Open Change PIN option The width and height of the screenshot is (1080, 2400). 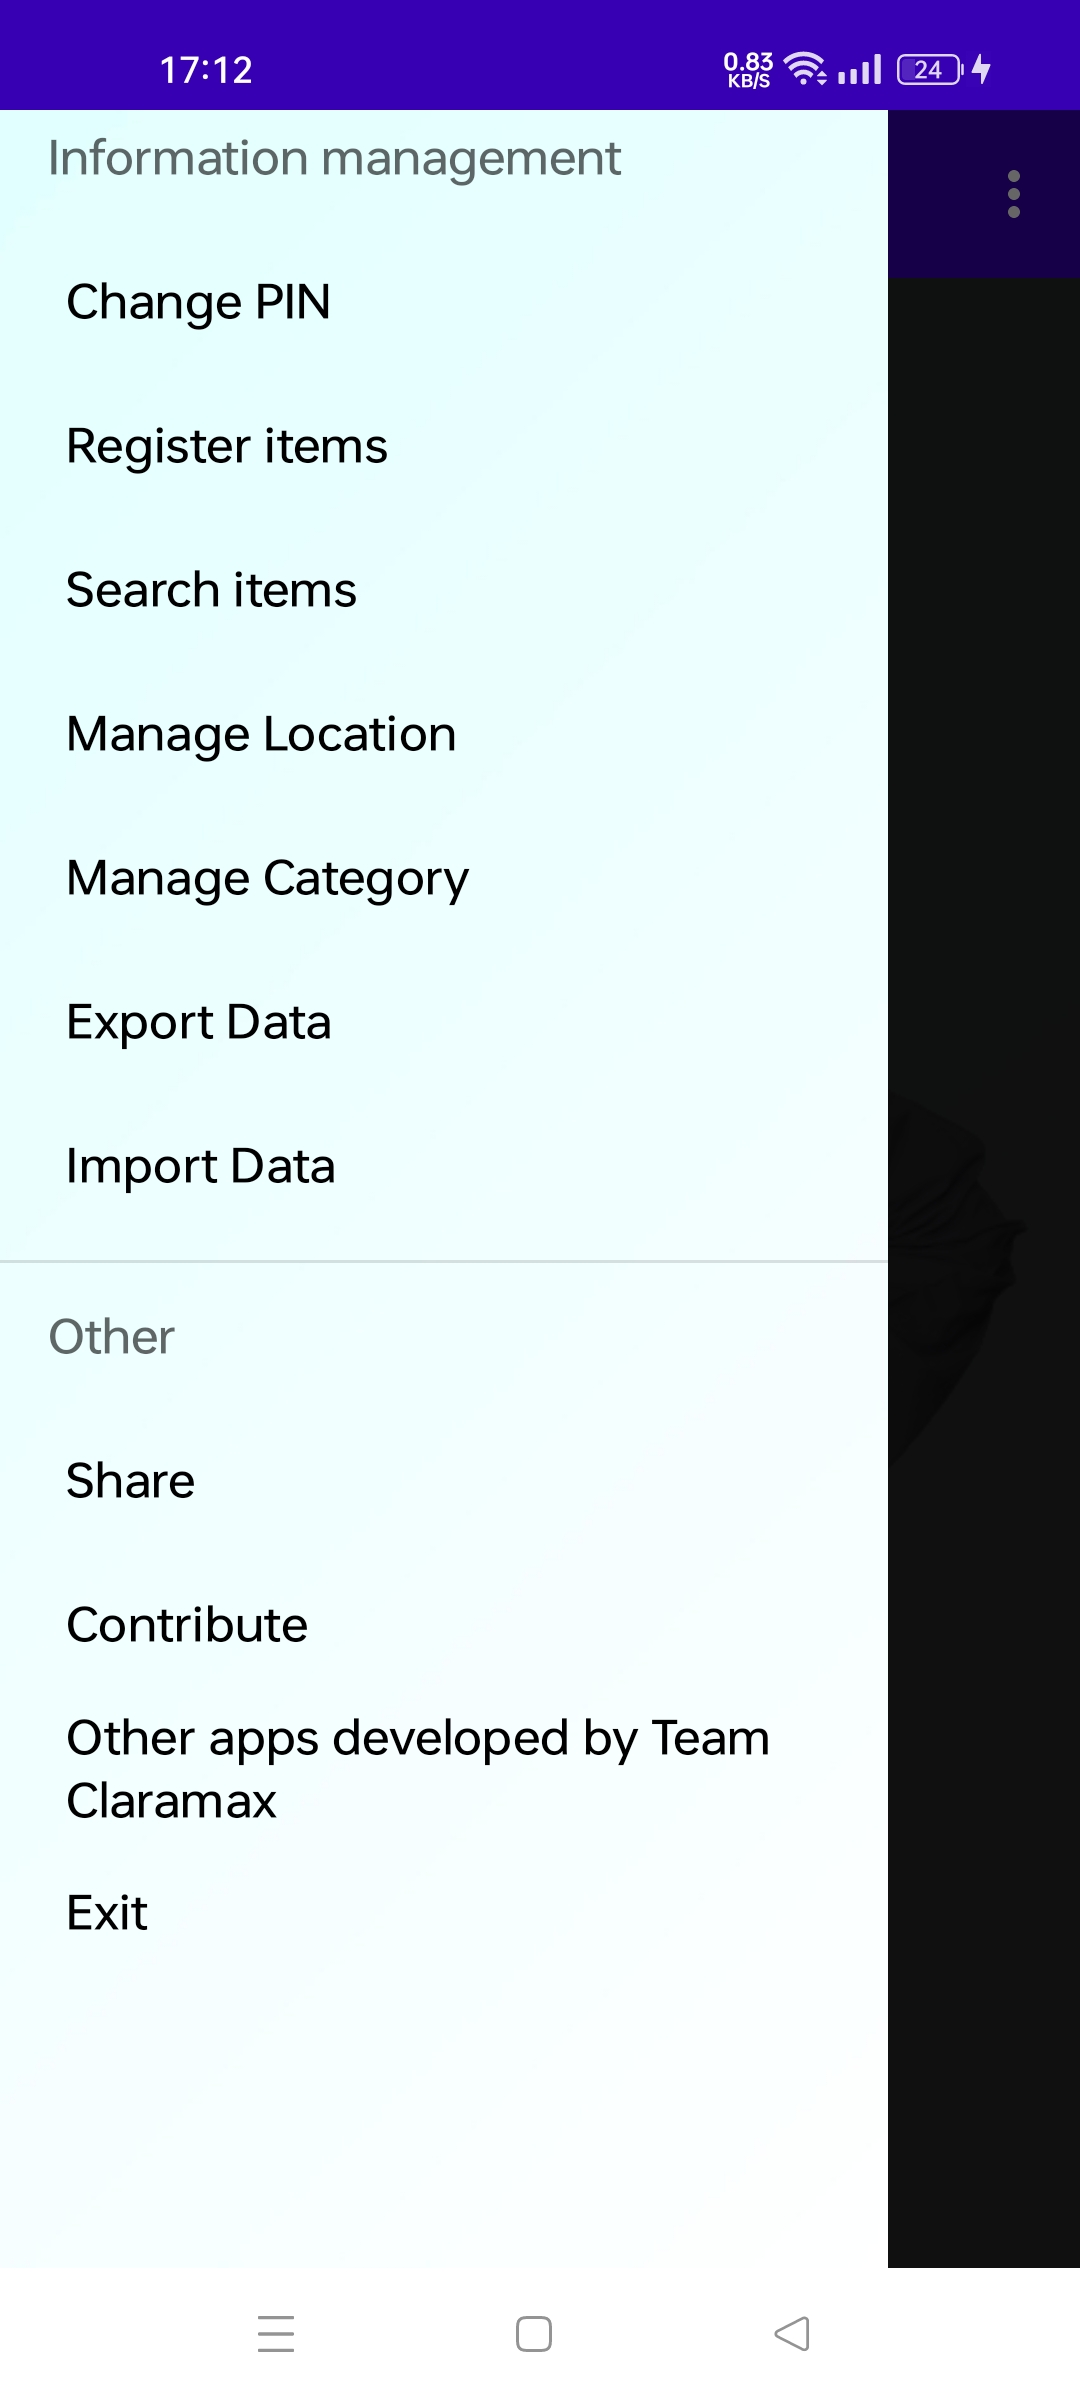pos(444,302)
